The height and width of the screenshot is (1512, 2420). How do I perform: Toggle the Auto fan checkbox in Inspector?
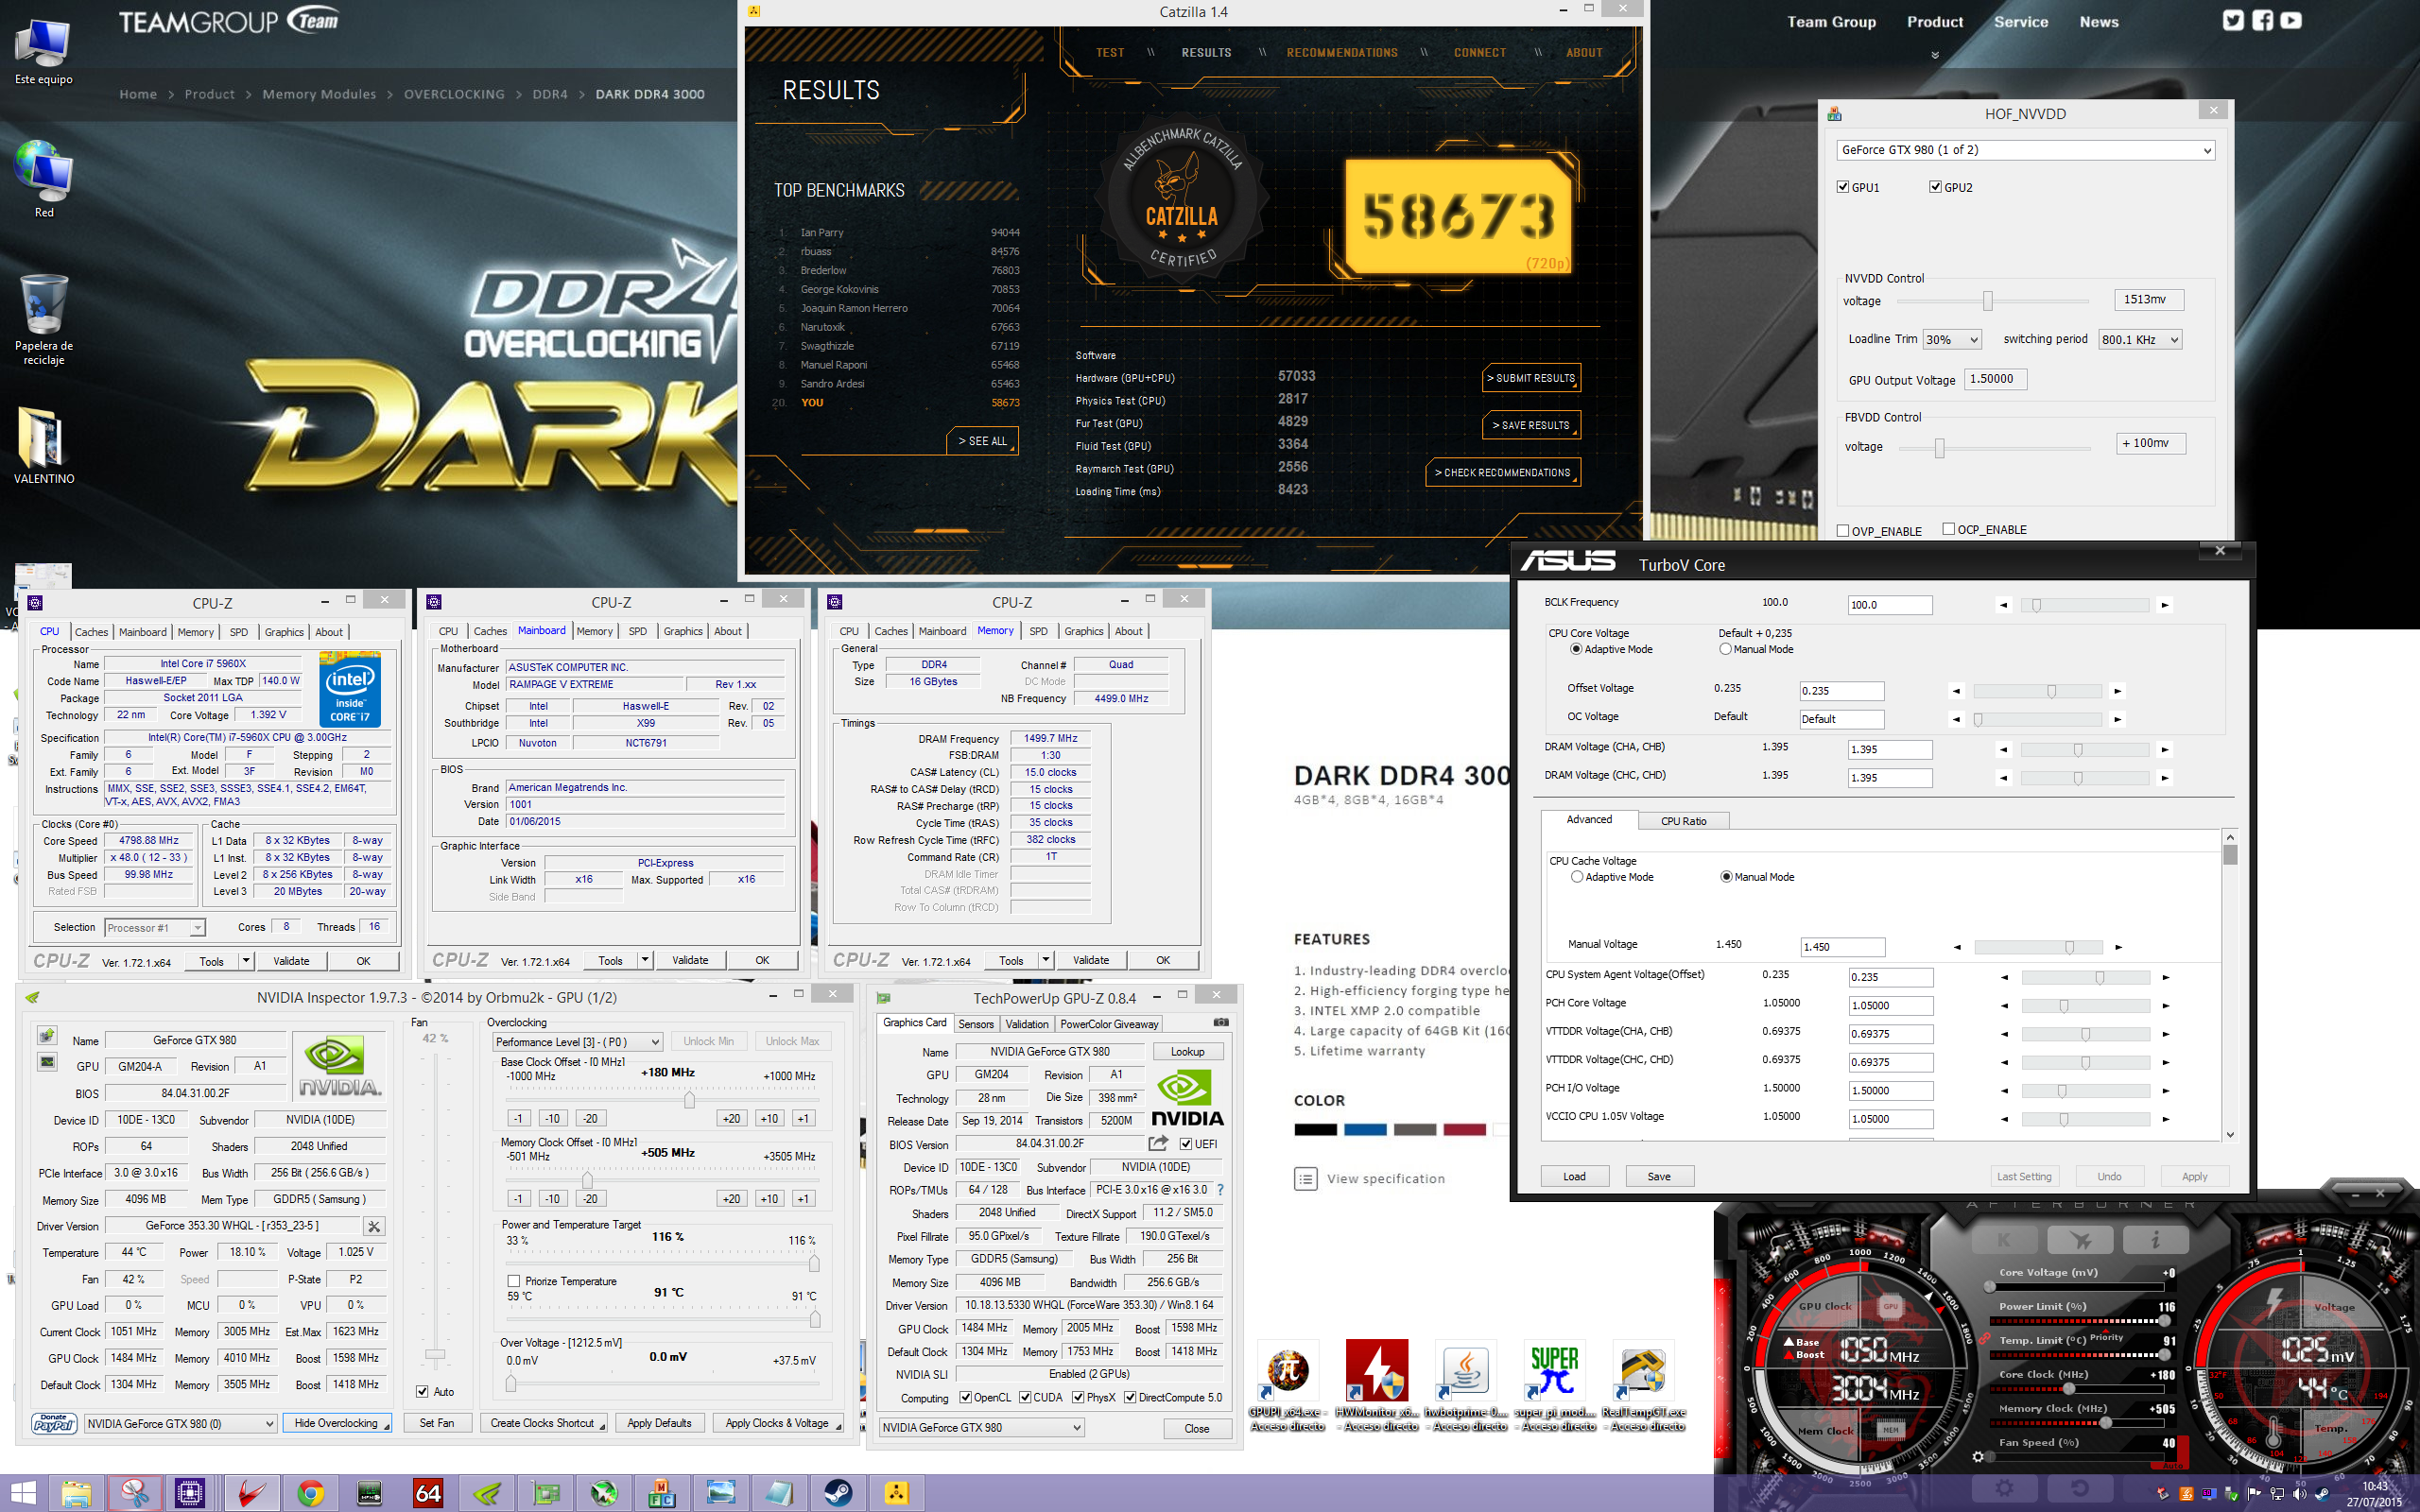point(422,1392)
